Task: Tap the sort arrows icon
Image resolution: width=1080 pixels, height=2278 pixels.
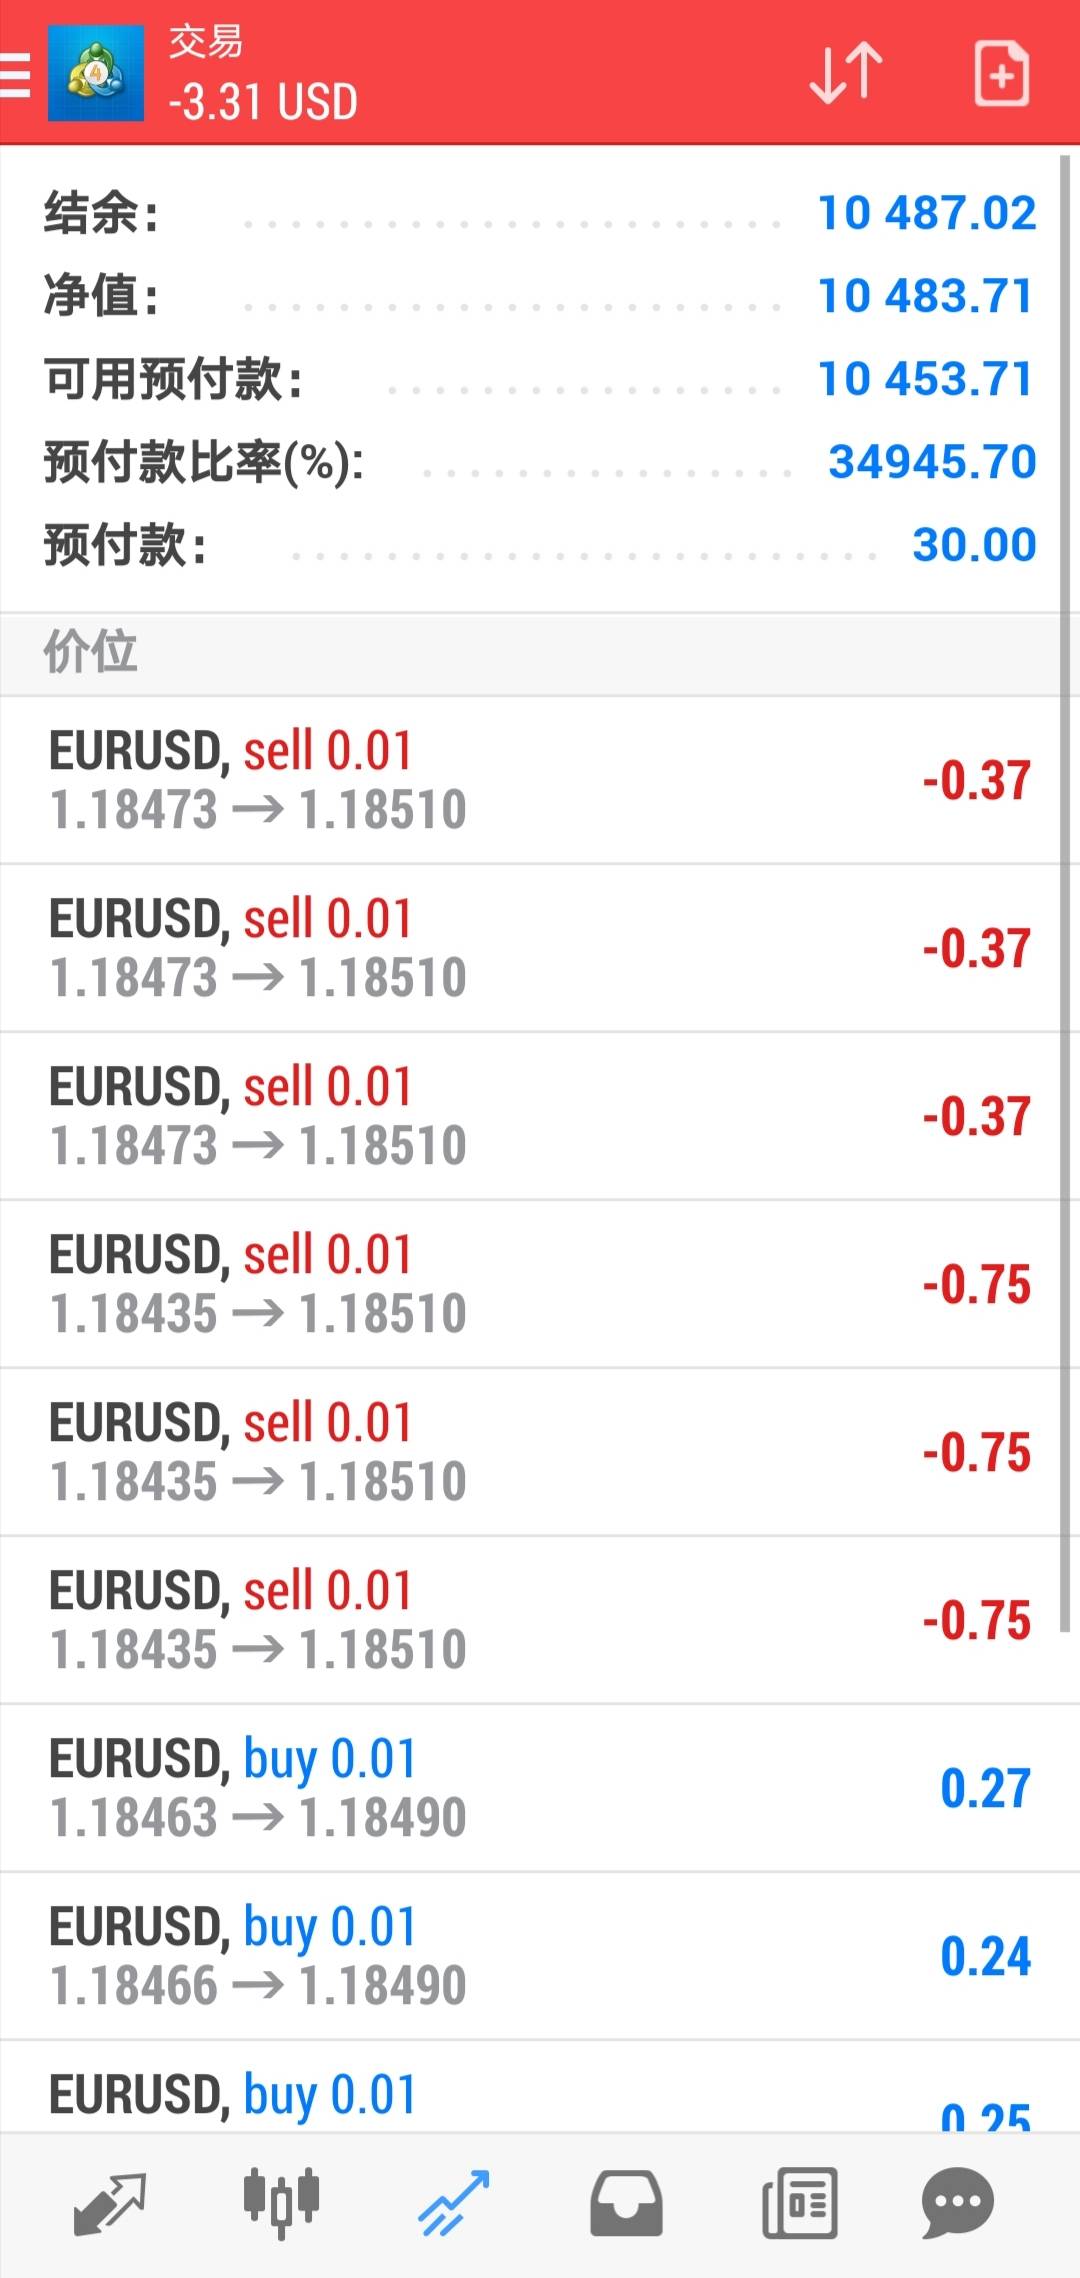Action: coord(845,73)
